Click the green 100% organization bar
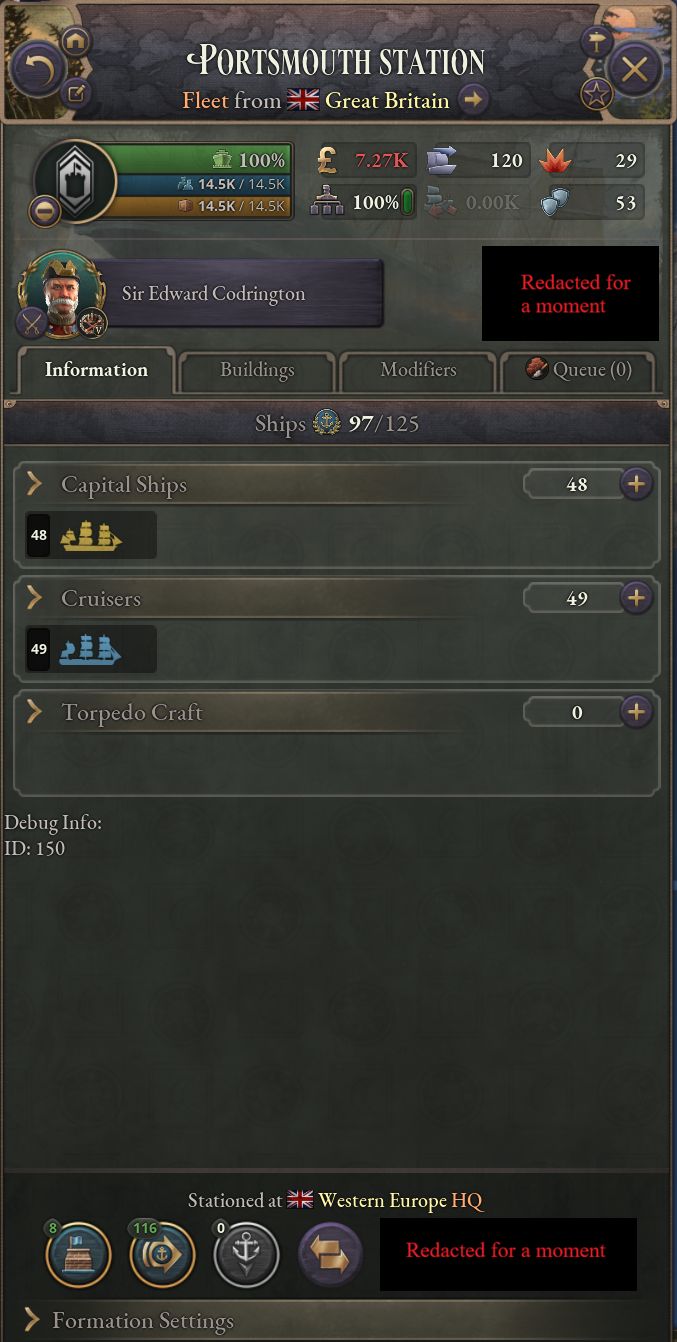The height and width of the screenshot is (1342, 677). (204, 160)
